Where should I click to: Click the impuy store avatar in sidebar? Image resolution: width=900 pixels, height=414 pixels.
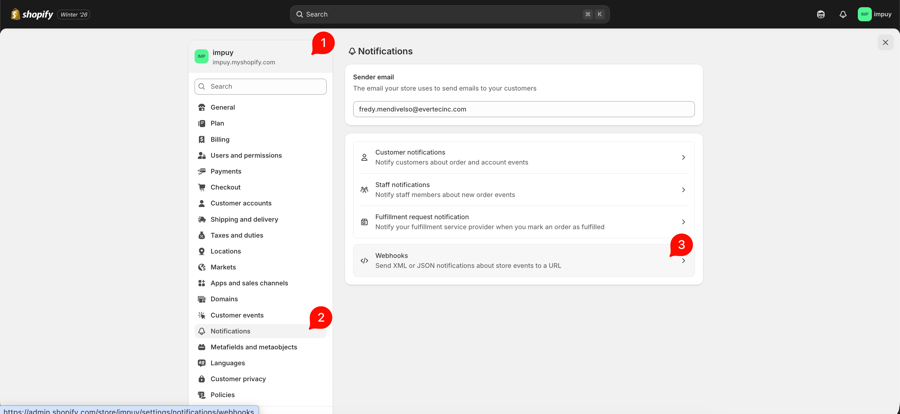pos(202,56)
